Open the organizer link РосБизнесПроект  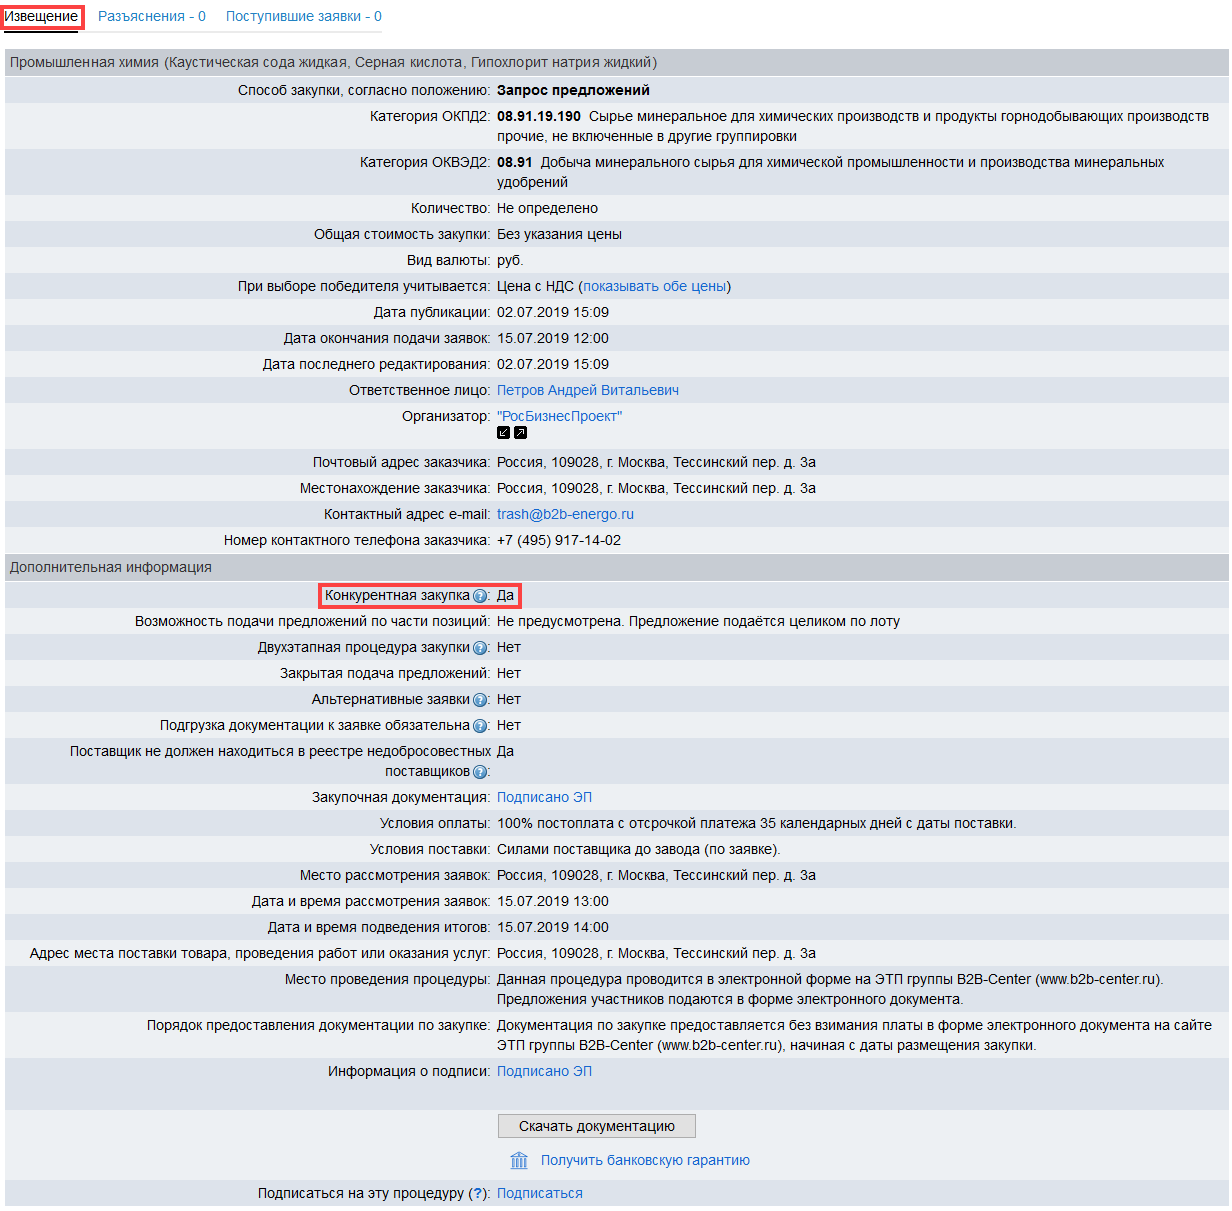click(x=559, y=416)
